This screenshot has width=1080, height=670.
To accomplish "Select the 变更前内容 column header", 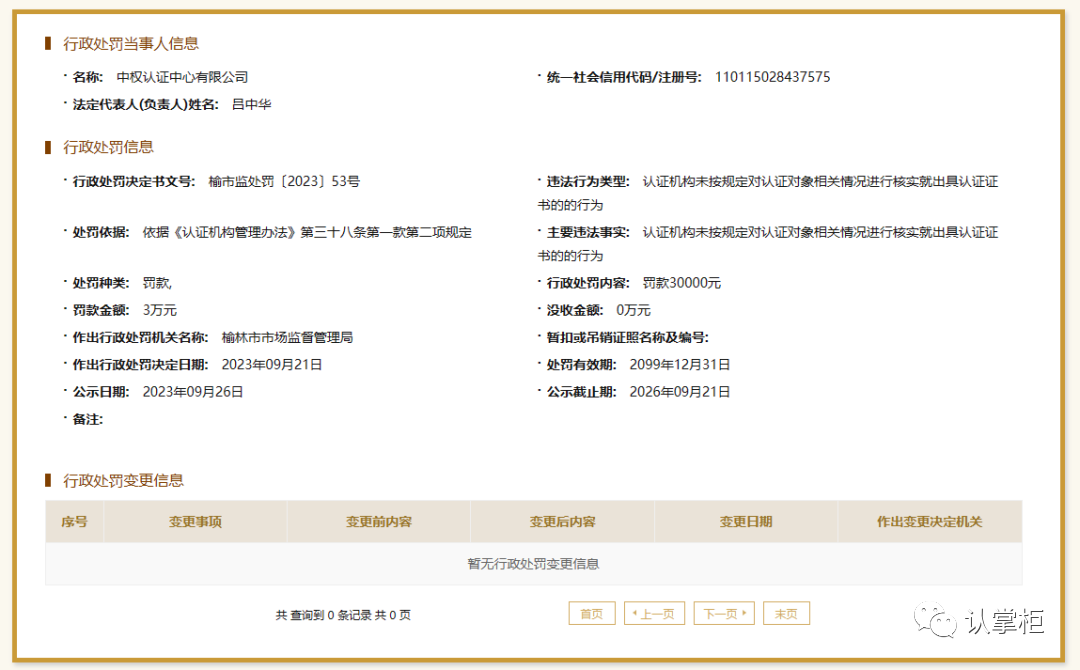I will 379,522.
